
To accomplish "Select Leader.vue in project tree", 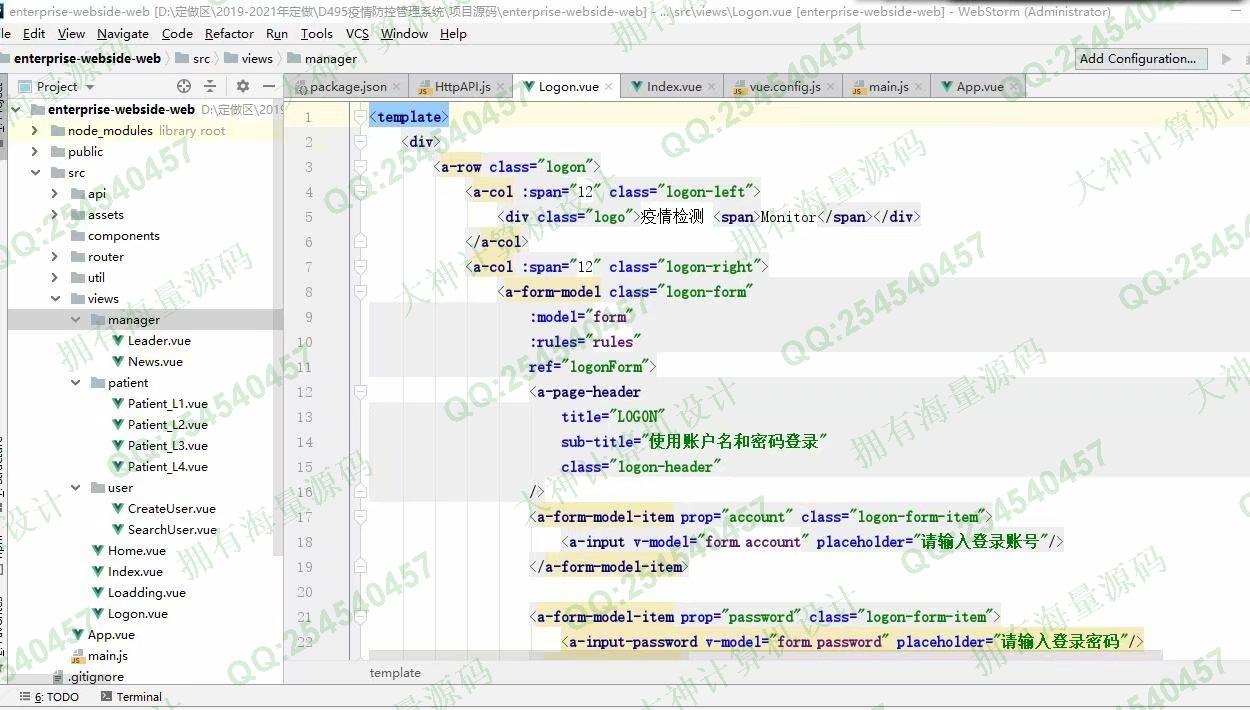I will pos(159,341).
